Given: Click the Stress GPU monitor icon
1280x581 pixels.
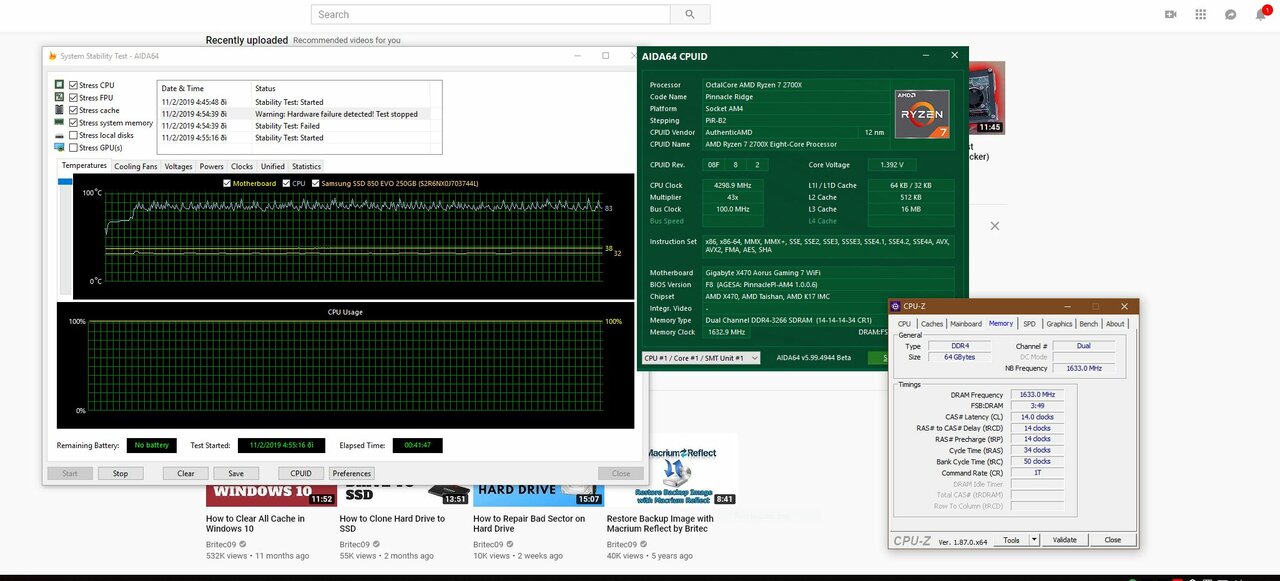Looking at the screenshot, I should pos(60,147).
